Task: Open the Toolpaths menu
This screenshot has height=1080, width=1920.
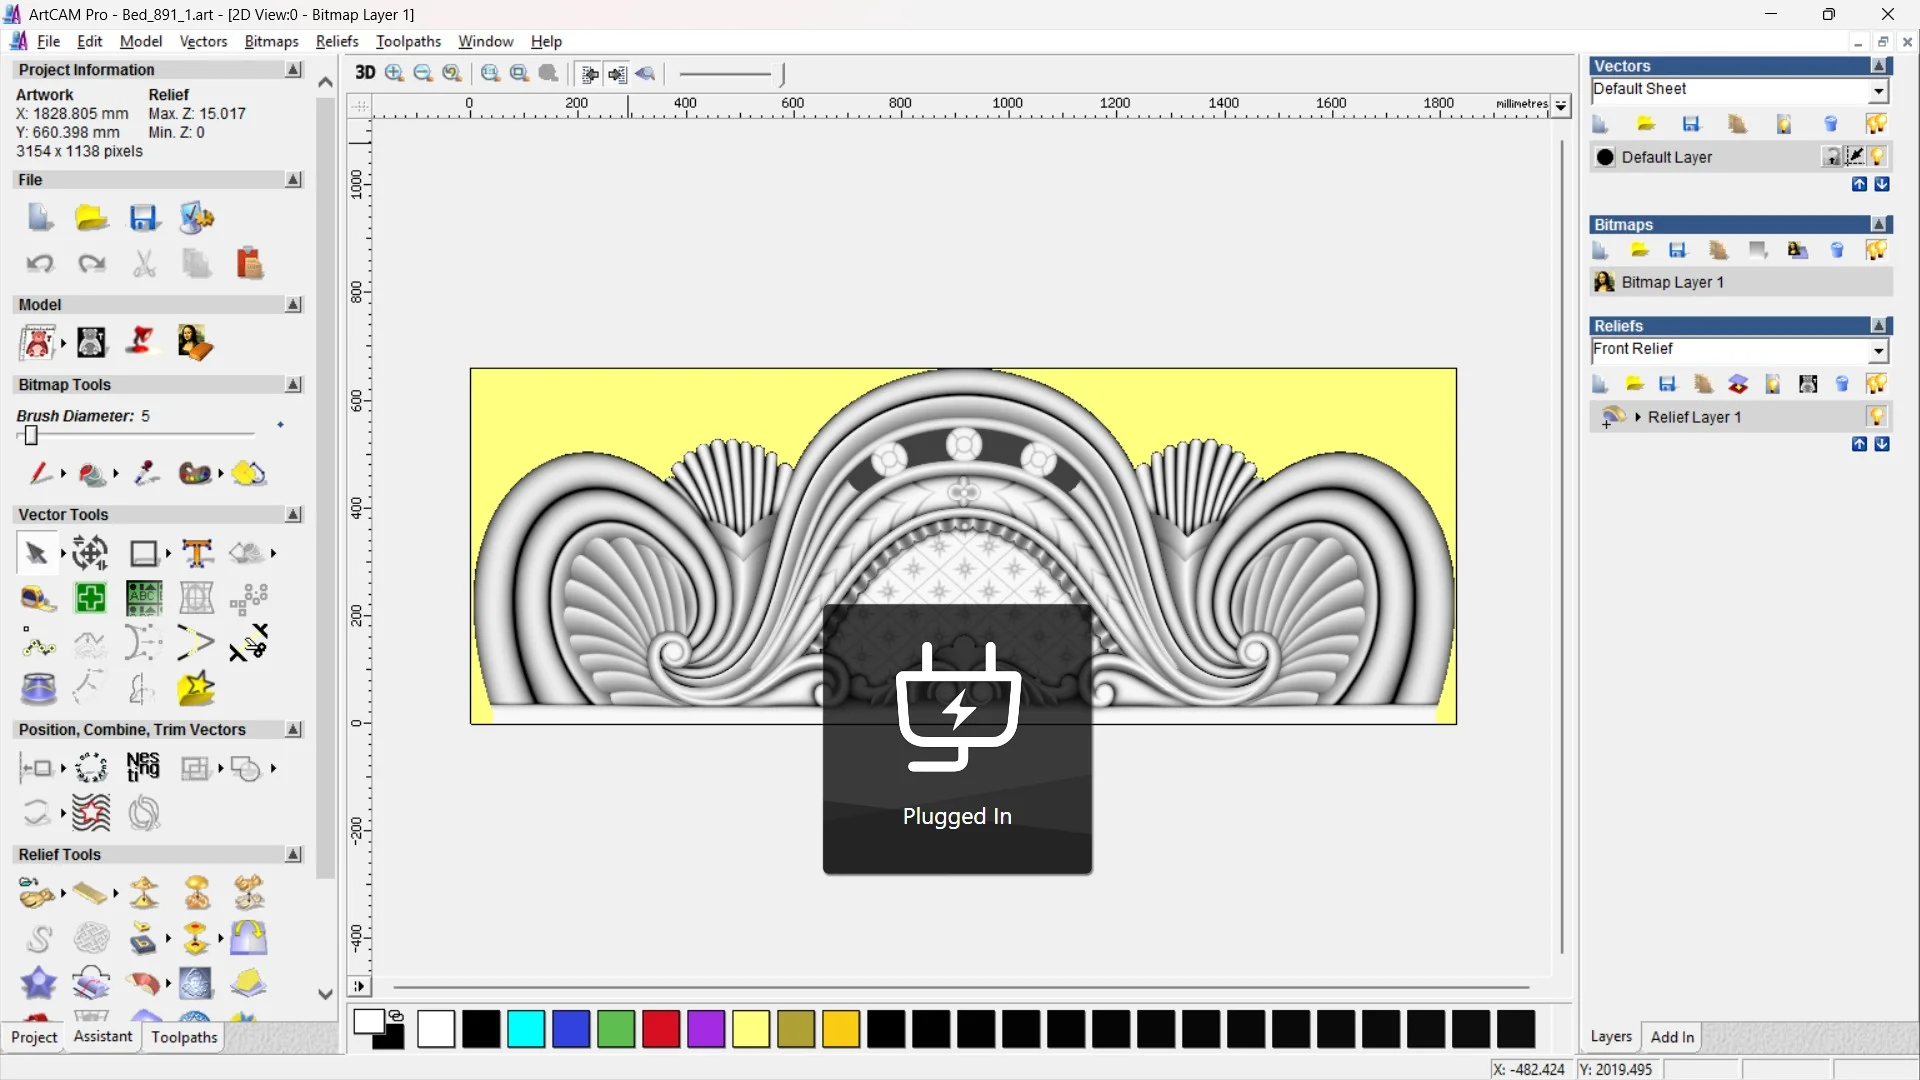Action: click(x=408, y=41)
